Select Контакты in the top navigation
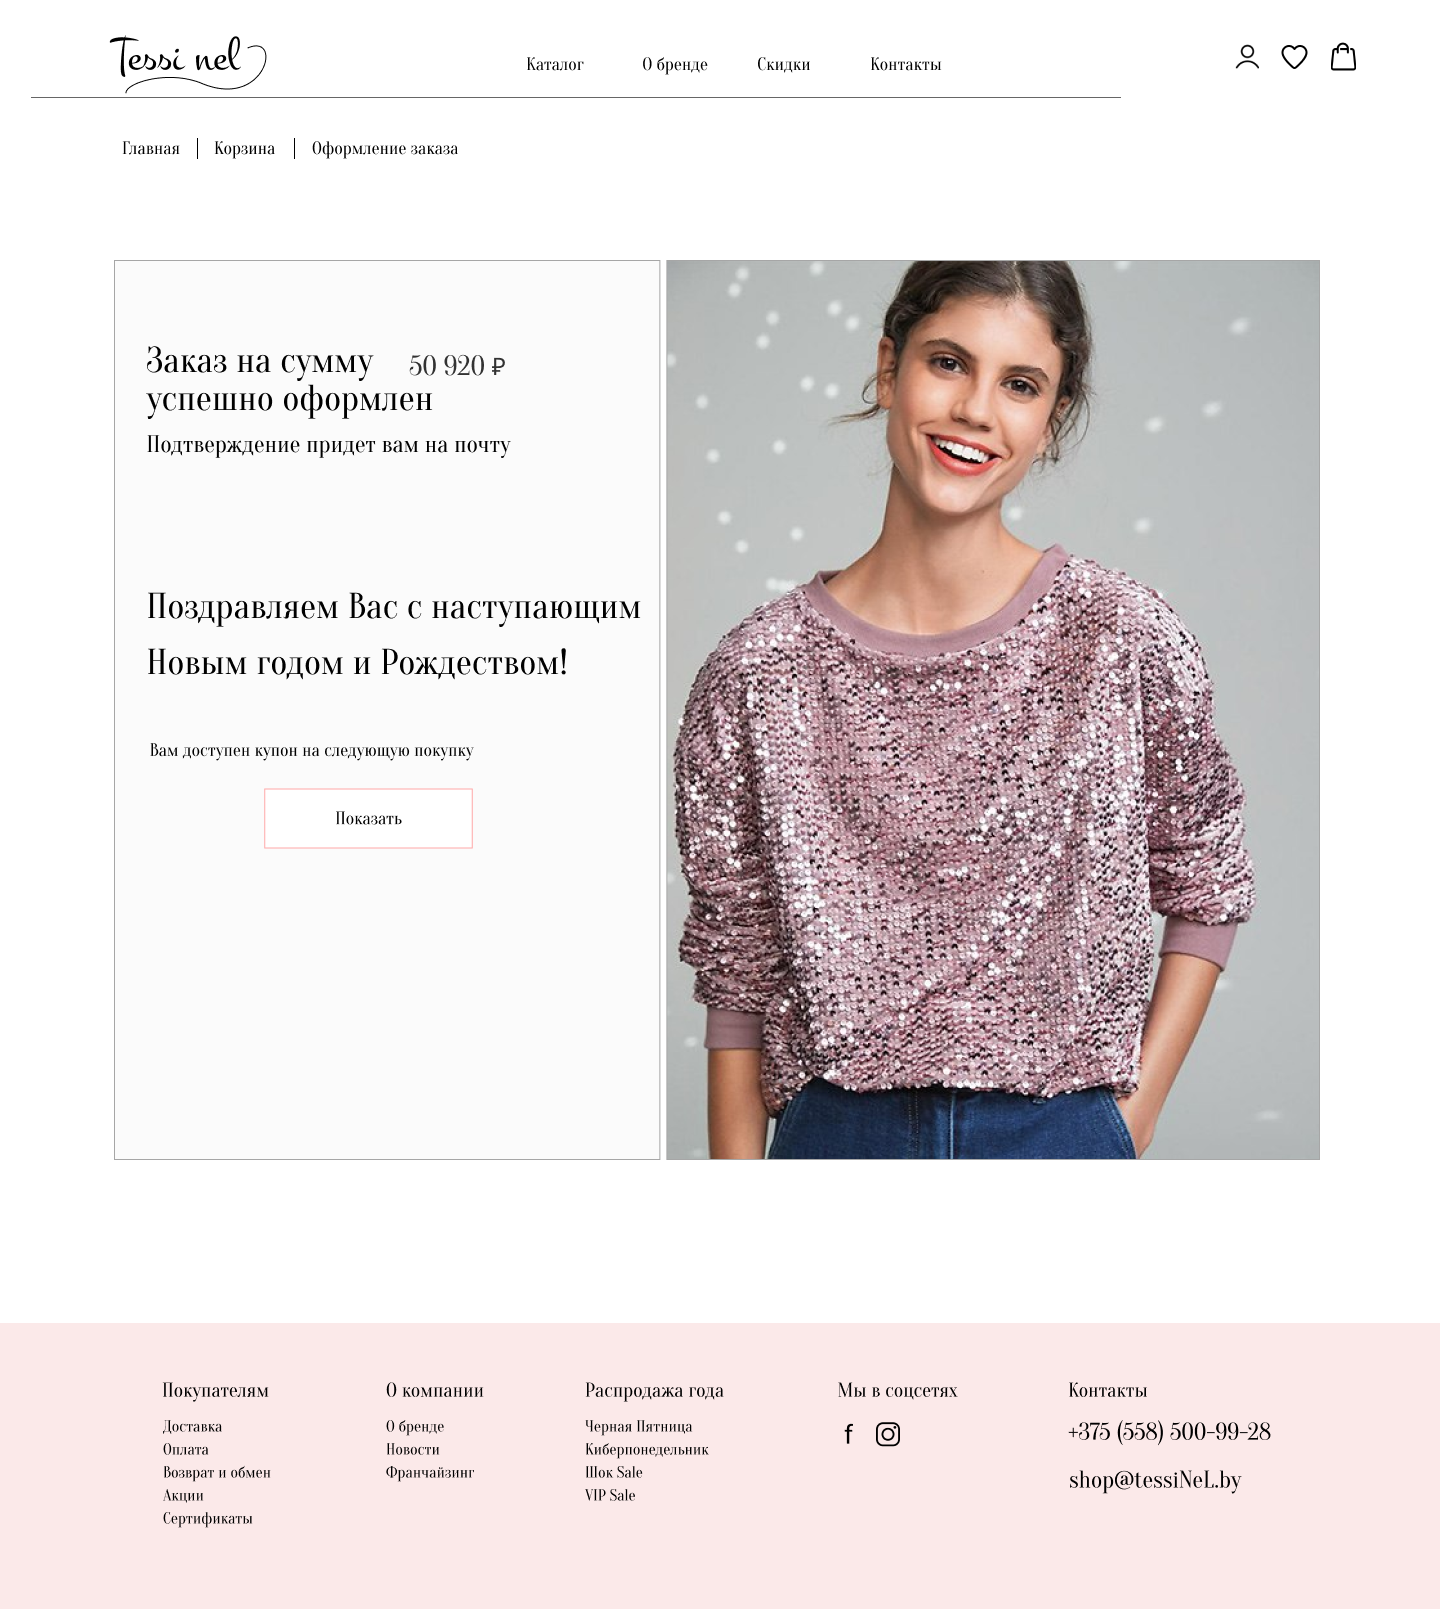 coord(905,64)
